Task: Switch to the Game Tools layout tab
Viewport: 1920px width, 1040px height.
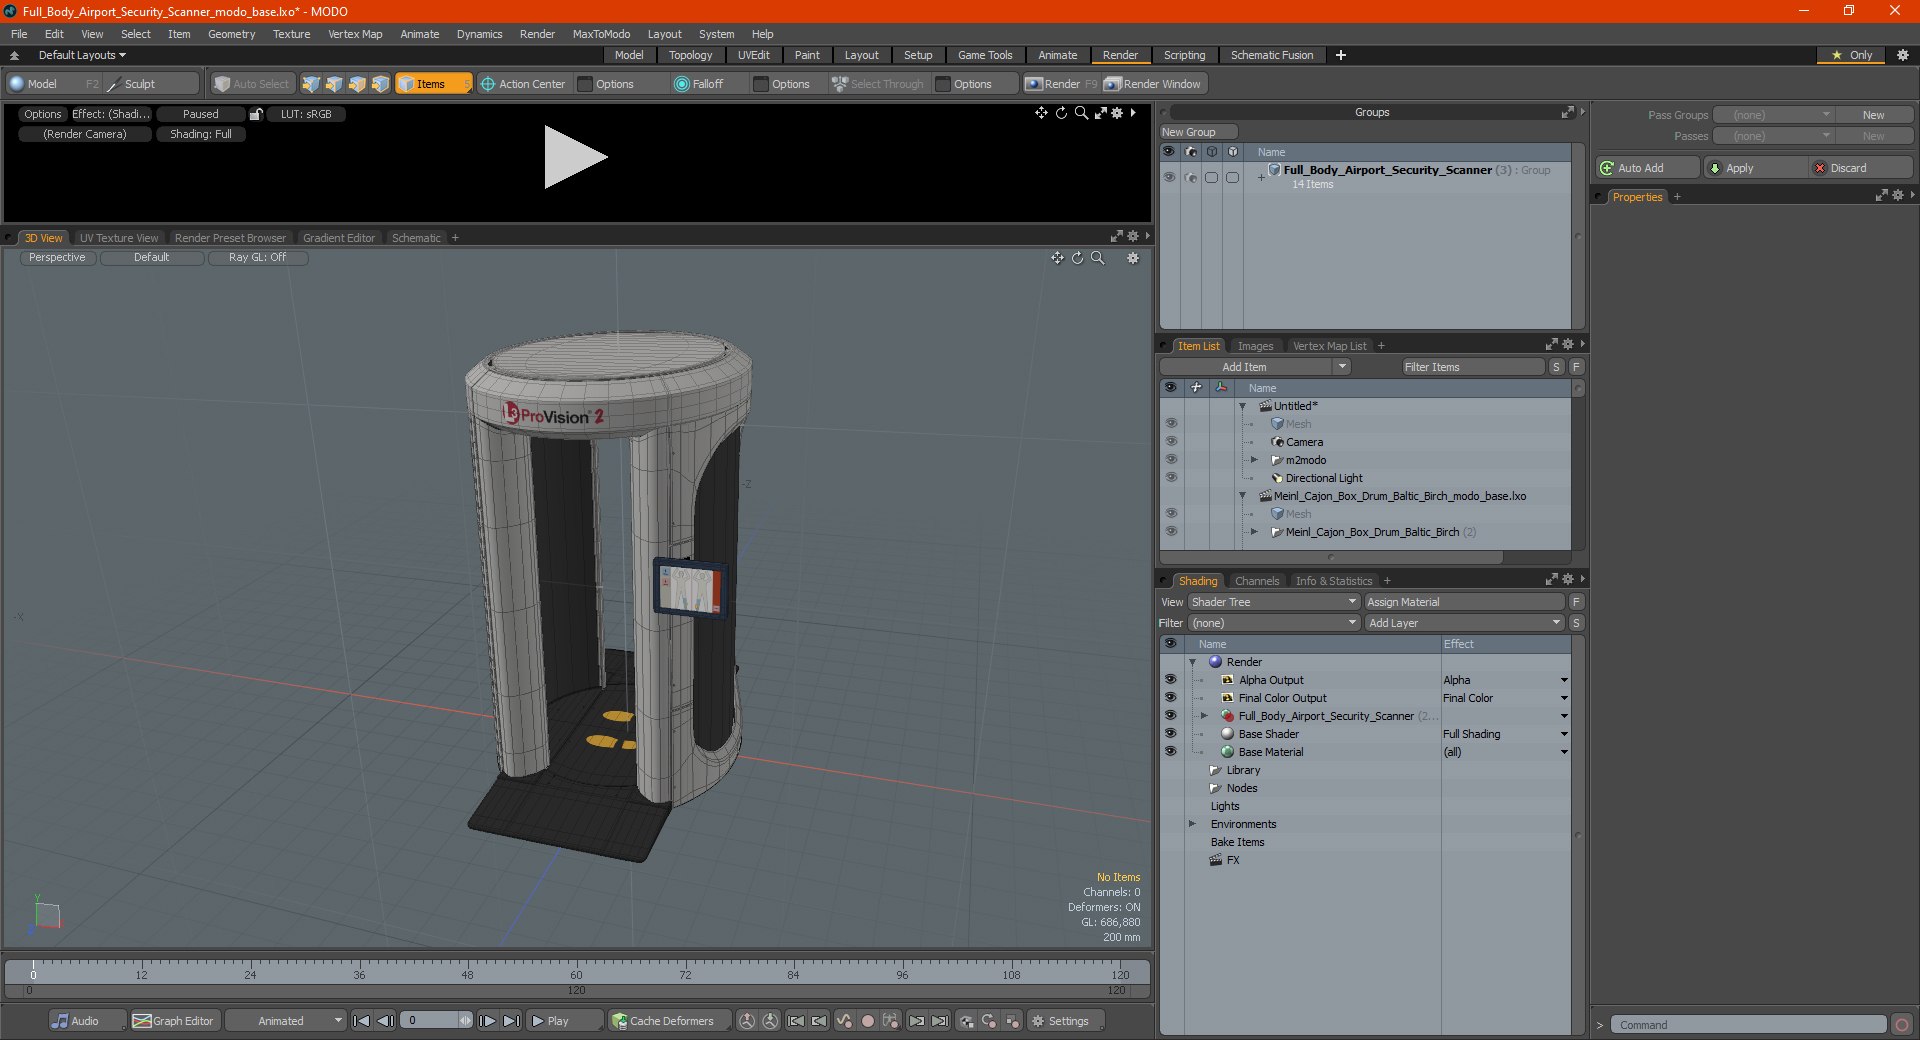Action: [x=985, y=55]
